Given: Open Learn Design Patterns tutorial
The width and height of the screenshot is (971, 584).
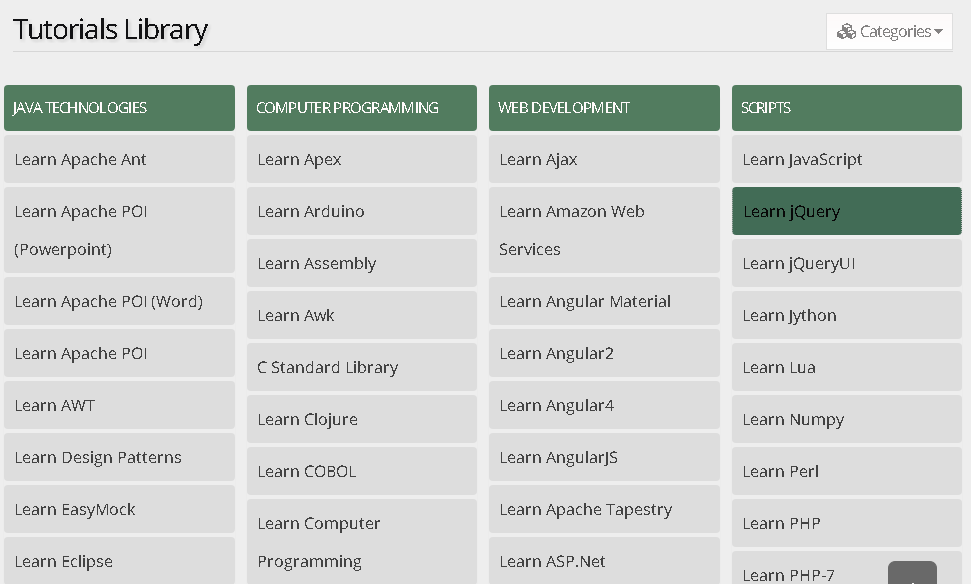Looking at the screenshot, I should tap(120, 457).
